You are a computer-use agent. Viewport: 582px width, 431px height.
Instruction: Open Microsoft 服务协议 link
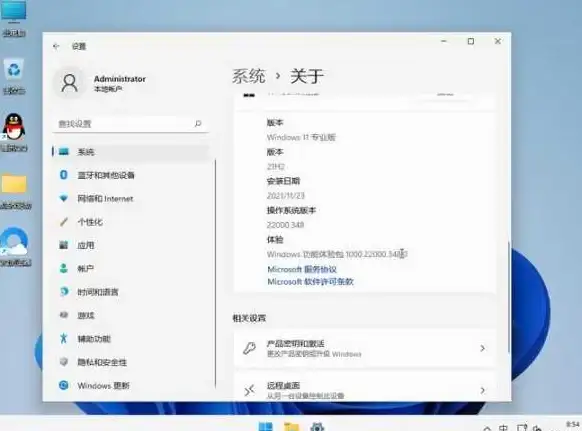click(x=302, y=269)
